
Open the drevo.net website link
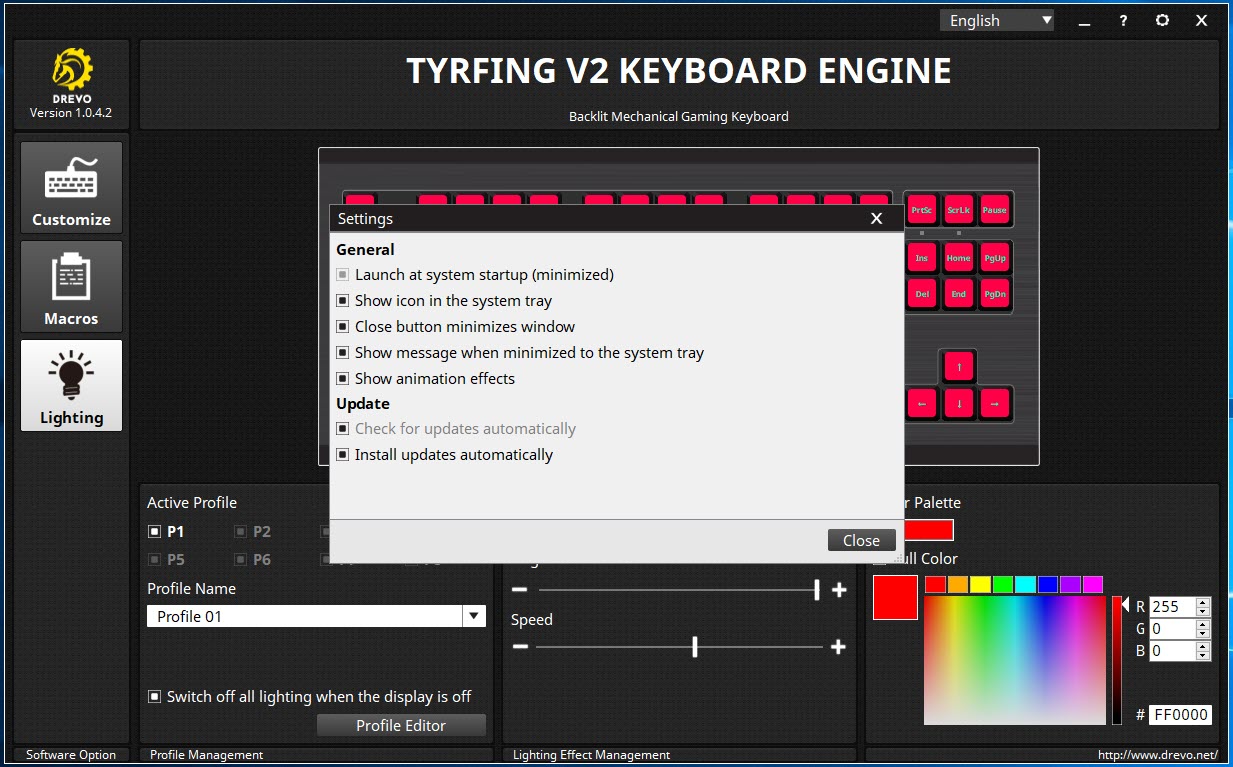tap(1157, 755)
